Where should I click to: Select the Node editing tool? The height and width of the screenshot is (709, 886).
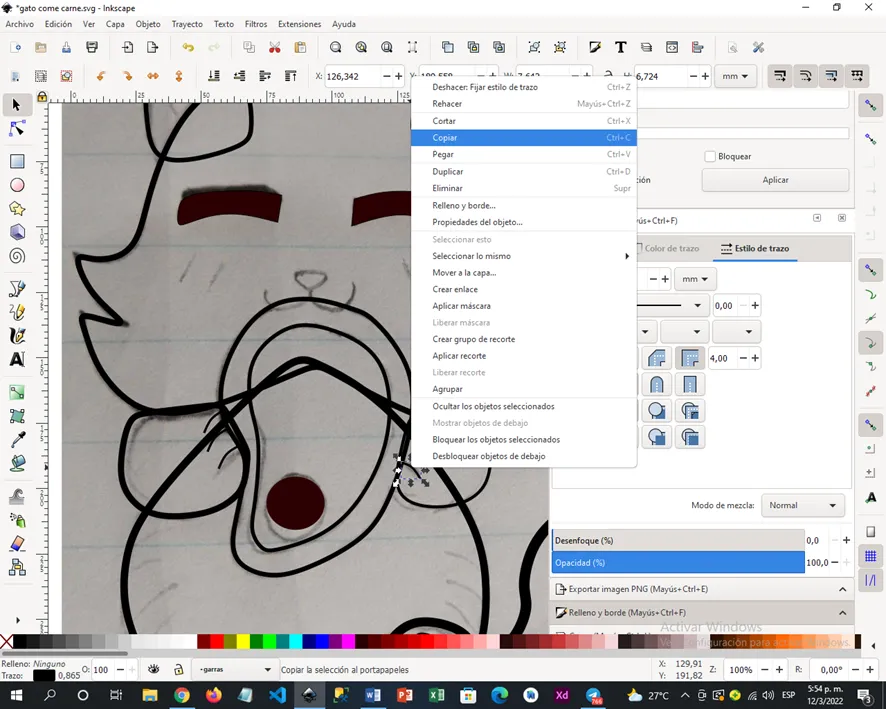17,129
